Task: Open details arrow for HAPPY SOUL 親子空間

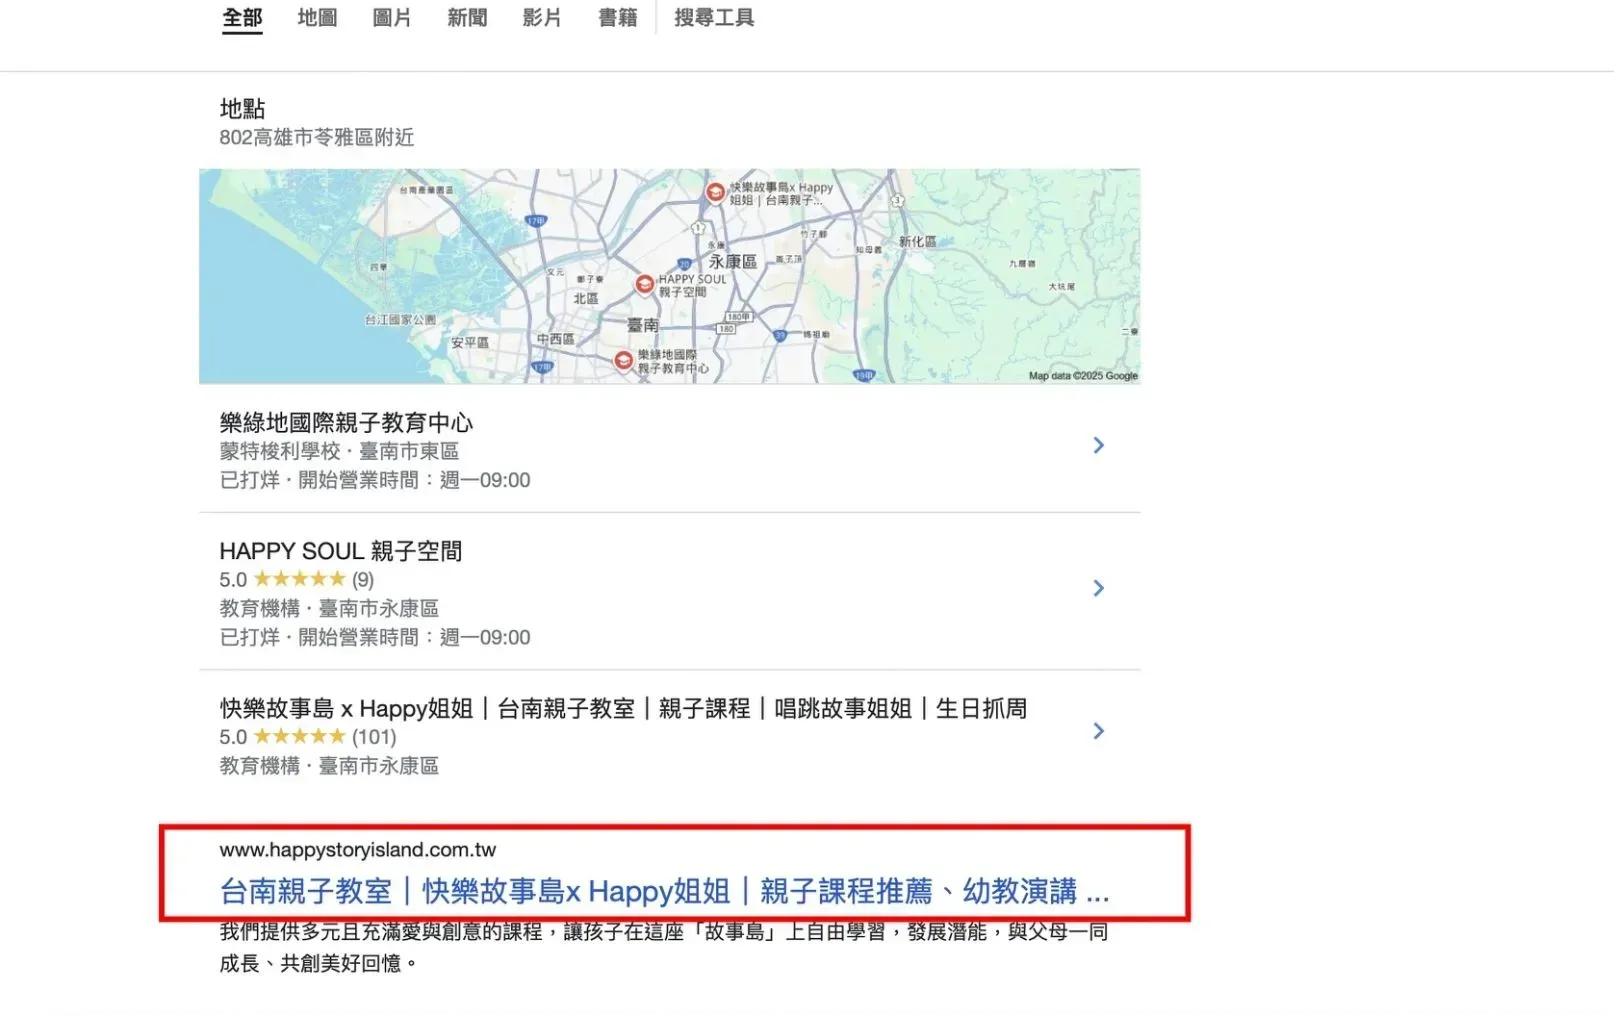Action: 1098,588
